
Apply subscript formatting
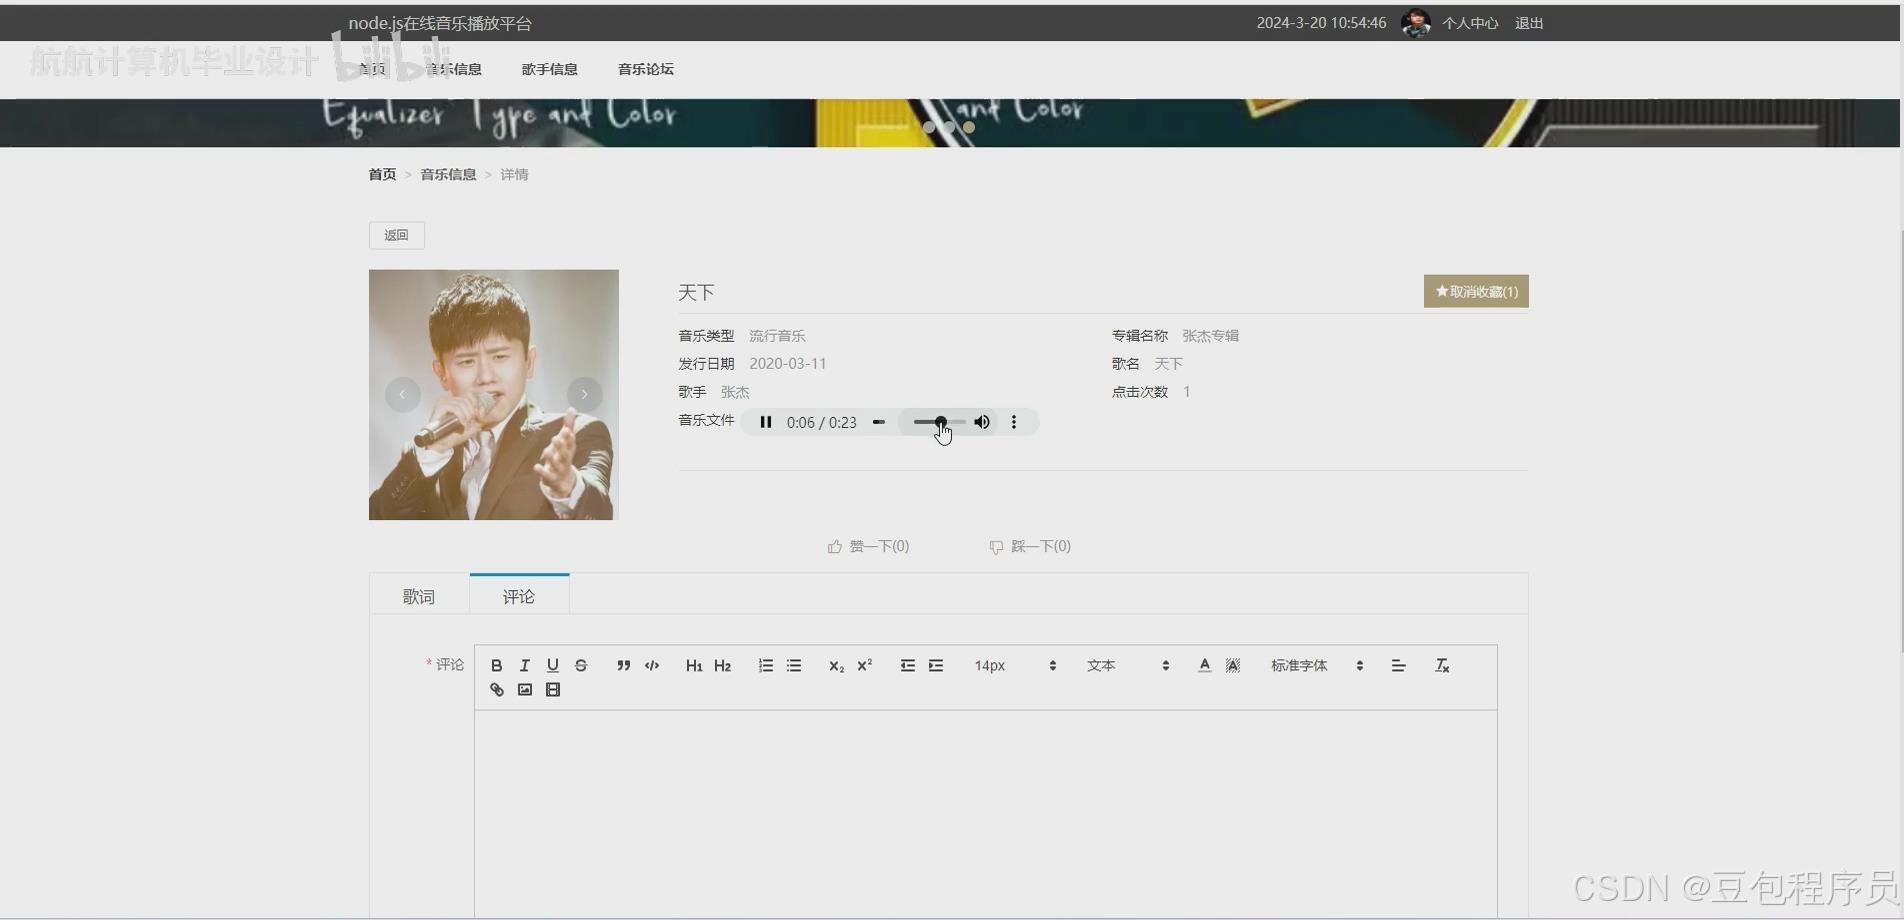click(x=836, y=666)
